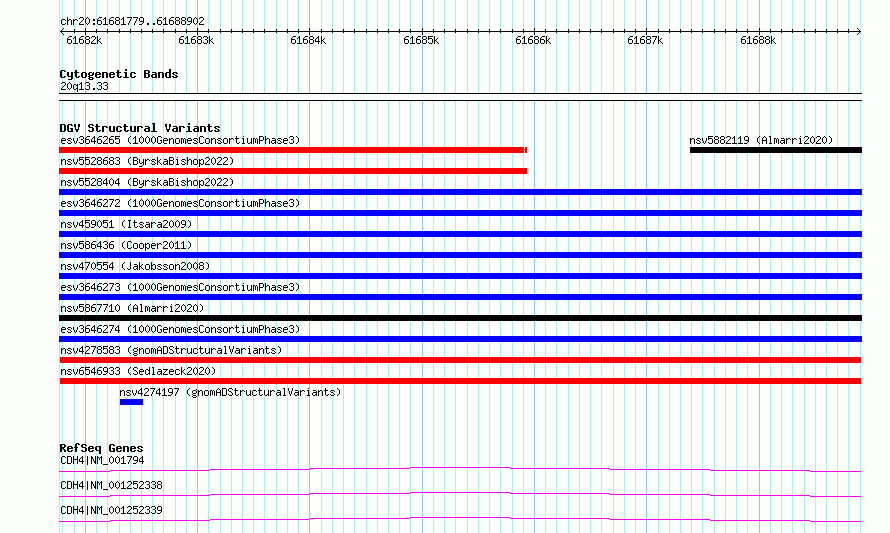
Task: Open nsv5528404 (ByrskaBishop2022) label
Action: point(147,182)
